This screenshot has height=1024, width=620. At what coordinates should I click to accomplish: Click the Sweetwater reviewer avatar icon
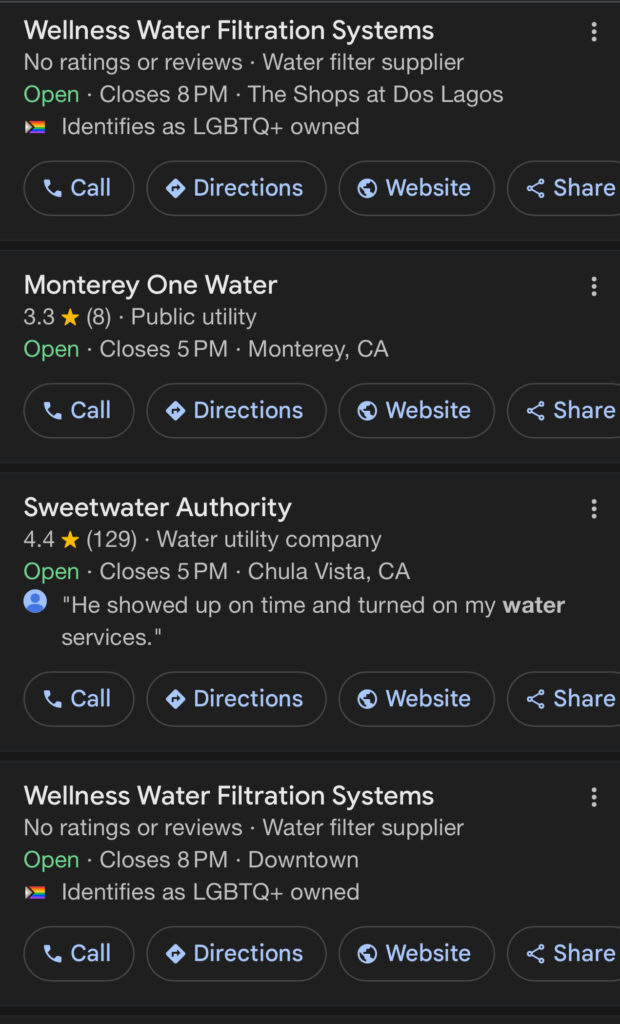pyautogui.click(x=35, y=602)
